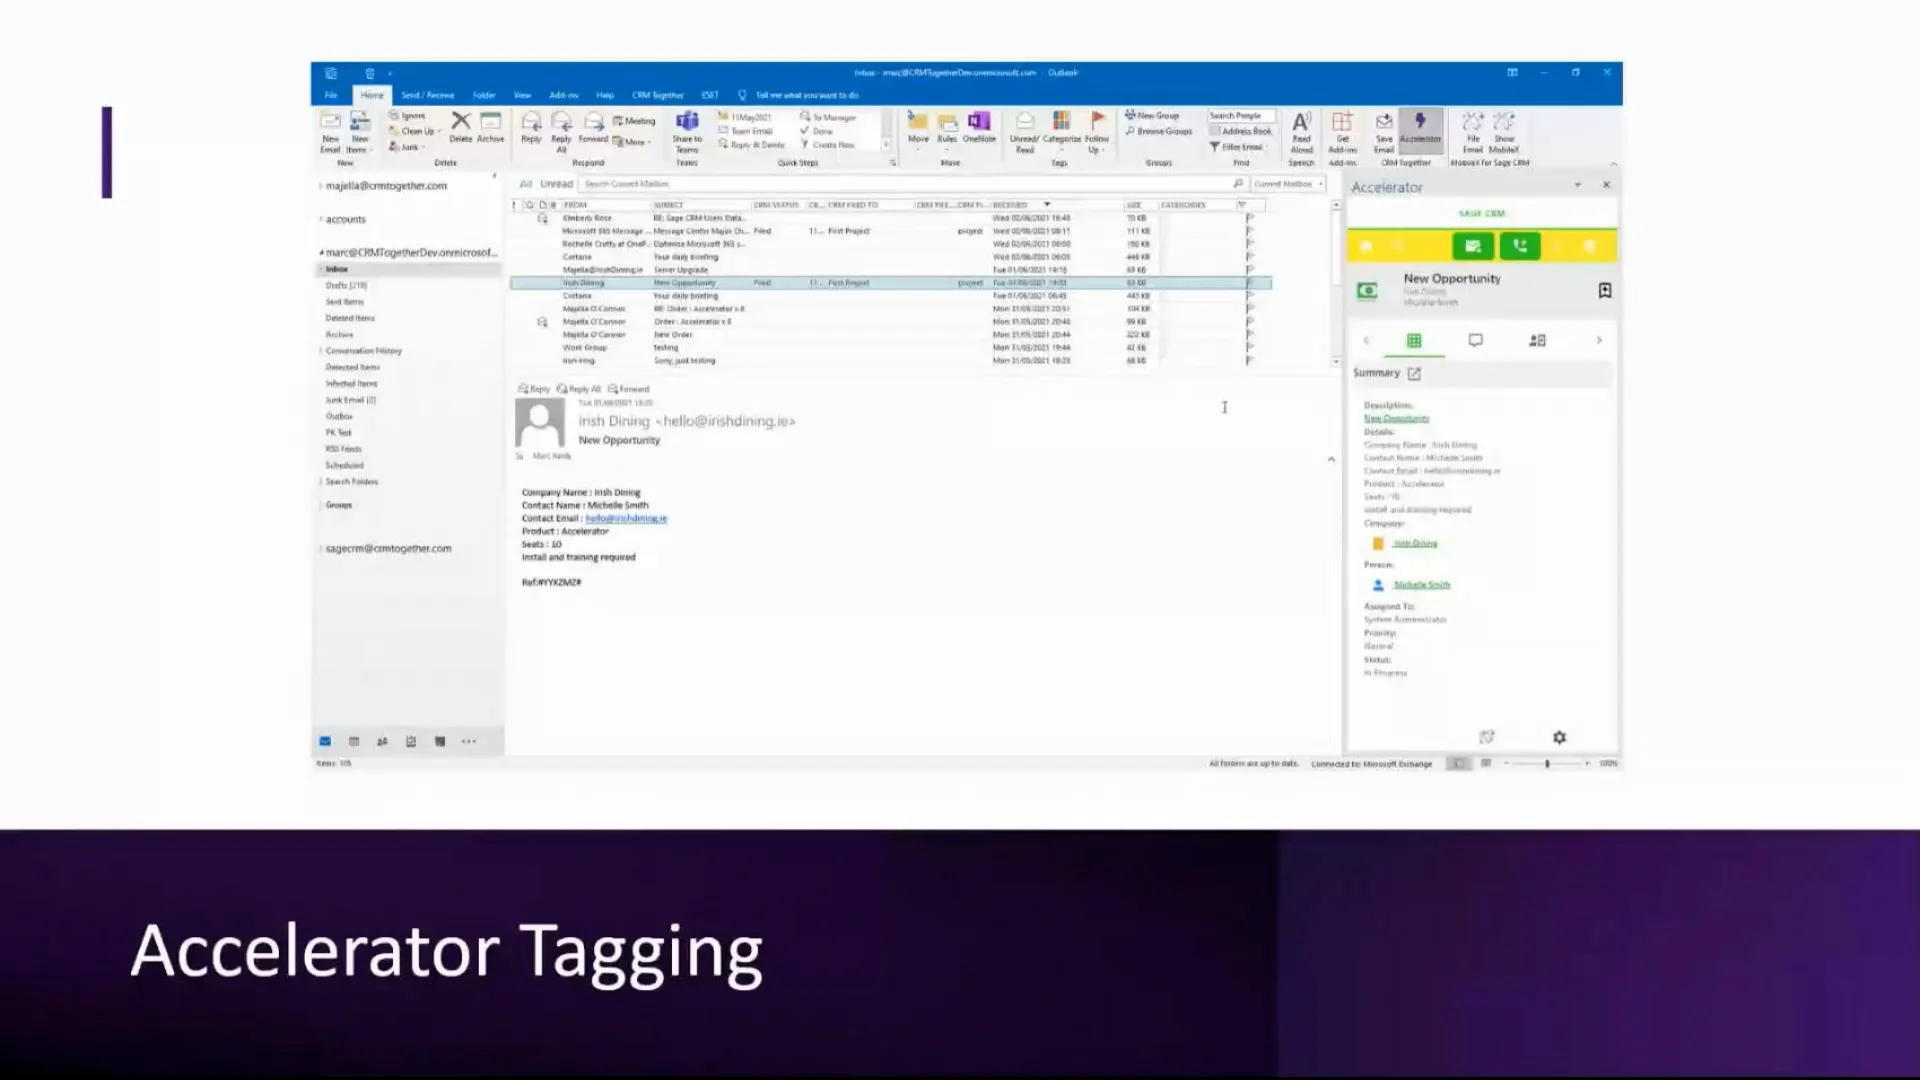Activate Read Aloud
This screenshot has height=1080, width=1920.
(1302, 131)
